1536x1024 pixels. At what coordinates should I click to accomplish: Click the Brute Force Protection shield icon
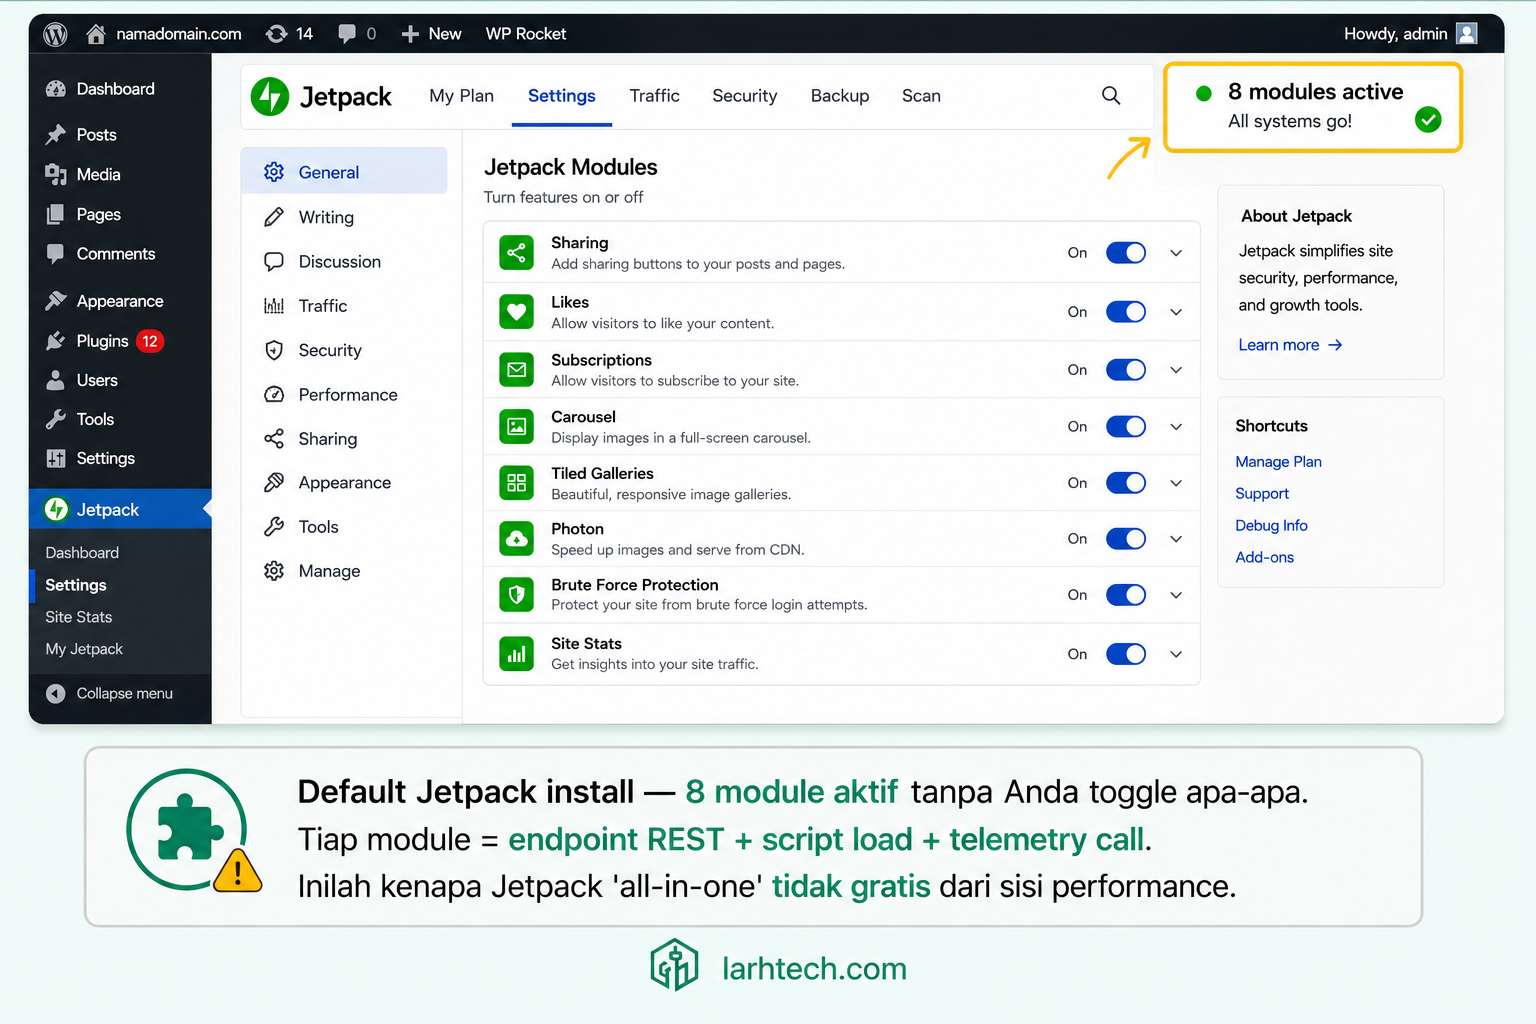coord(516,595)
